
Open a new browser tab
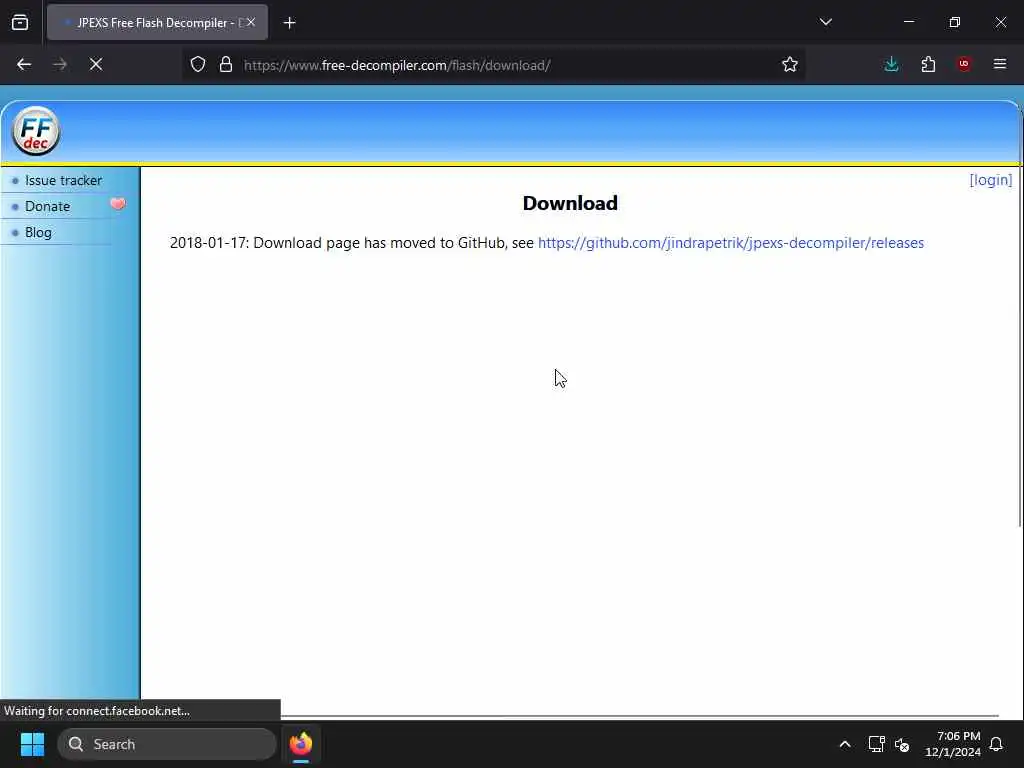290,23
